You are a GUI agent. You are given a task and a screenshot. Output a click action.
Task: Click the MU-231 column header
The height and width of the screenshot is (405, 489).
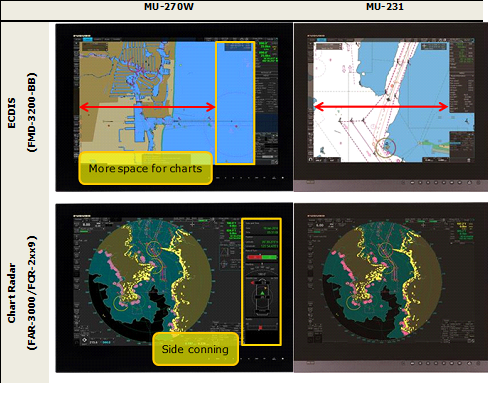coord(385,7)
